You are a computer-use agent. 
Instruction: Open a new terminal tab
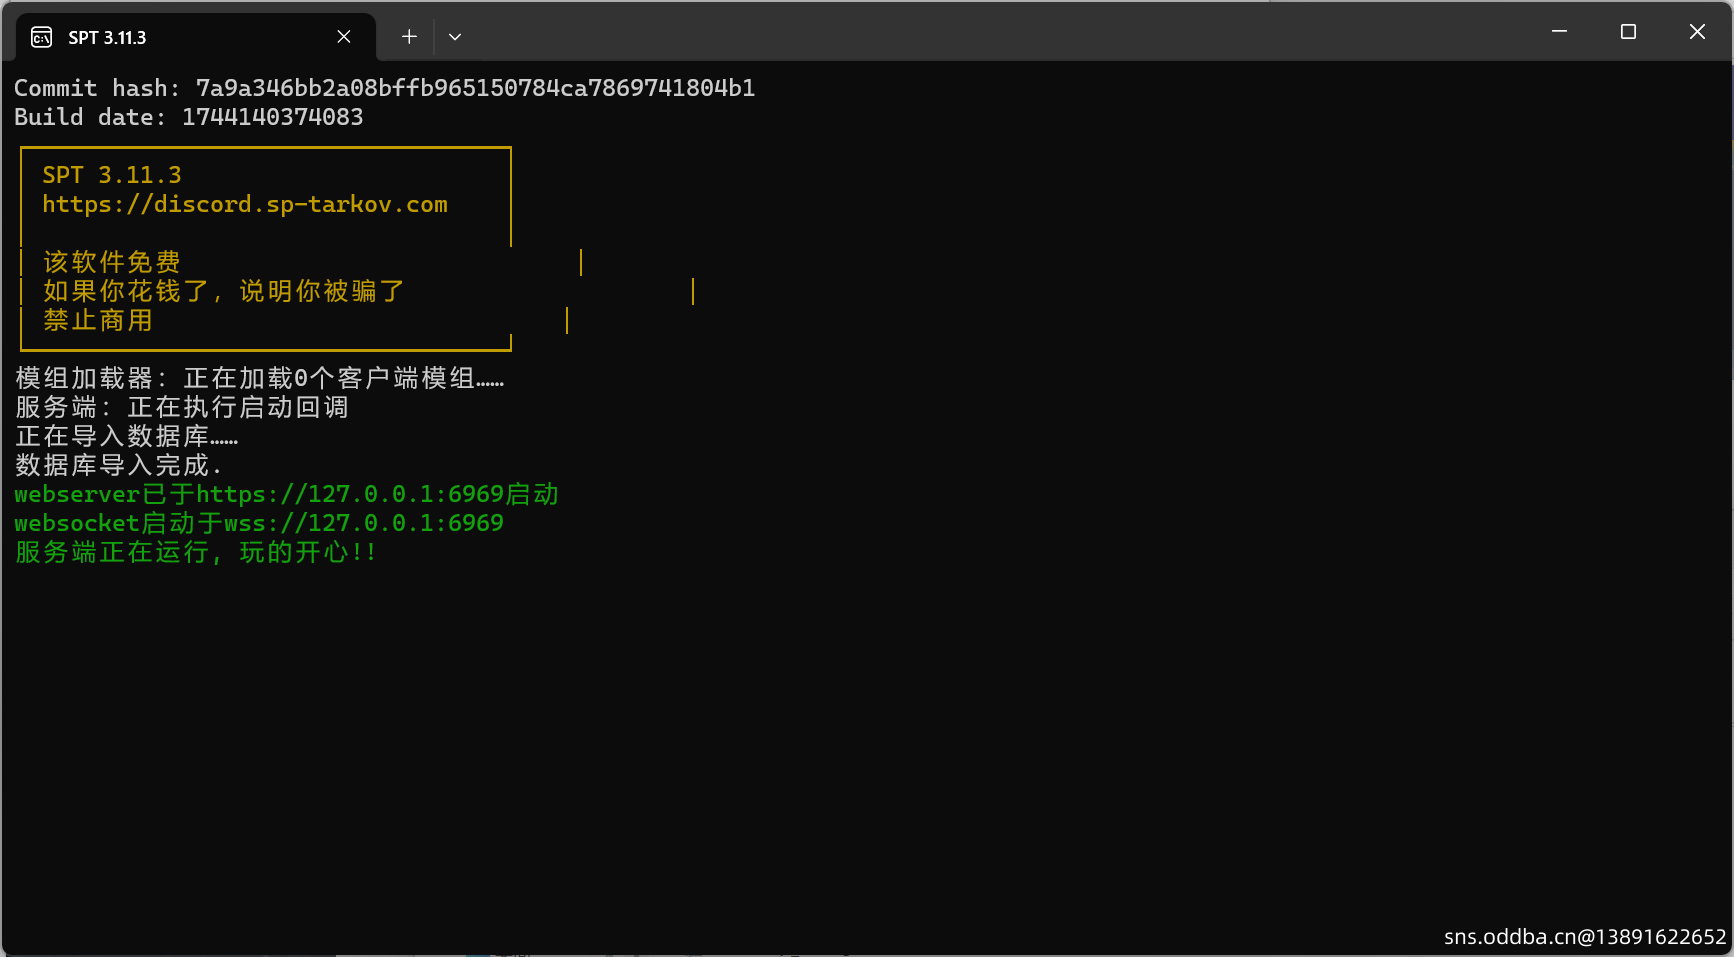tap(409, 37)
